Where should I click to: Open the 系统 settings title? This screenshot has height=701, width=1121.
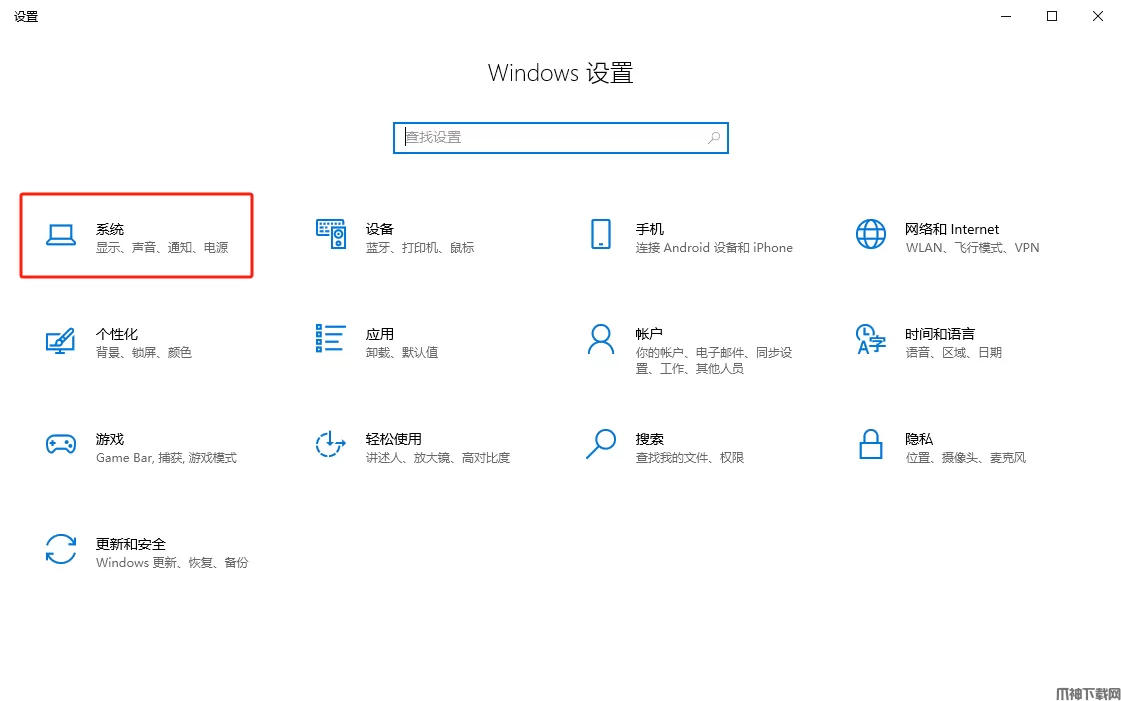(x=109, y=229)
